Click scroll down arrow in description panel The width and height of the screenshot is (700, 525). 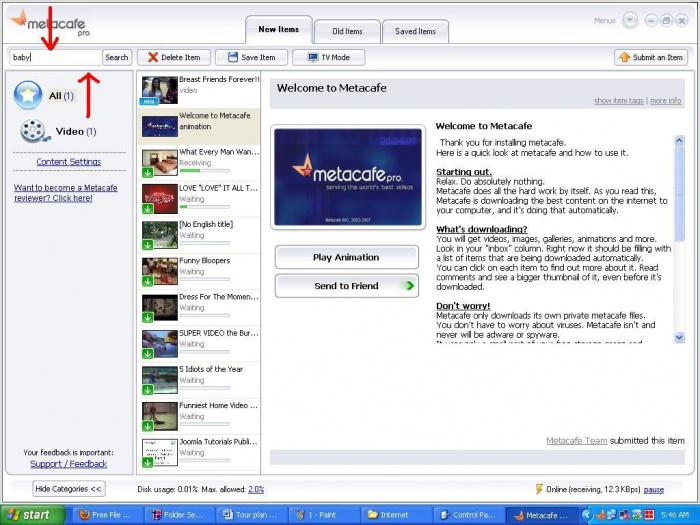[679, 338]
